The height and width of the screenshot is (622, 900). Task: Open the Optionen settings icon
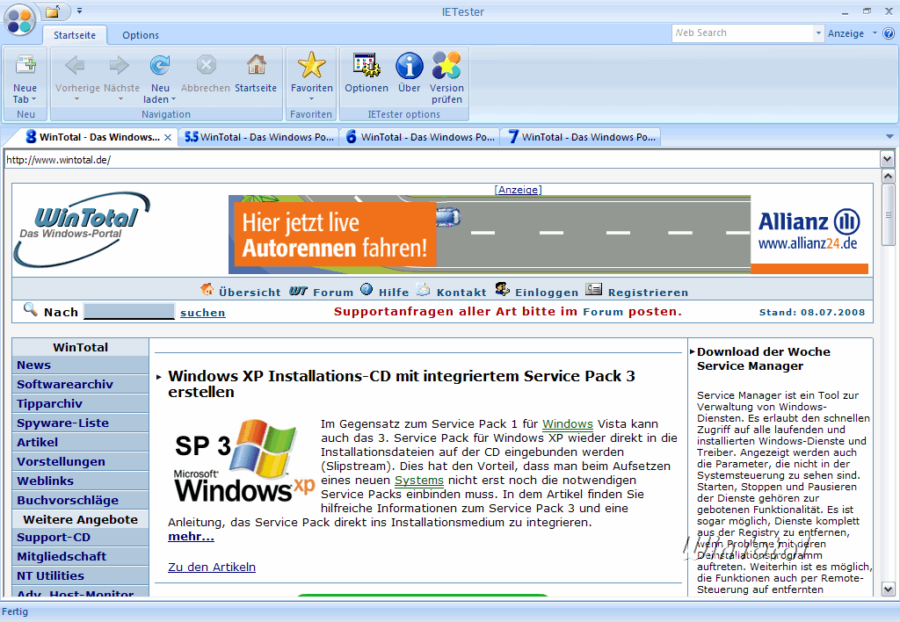(366, 65)
